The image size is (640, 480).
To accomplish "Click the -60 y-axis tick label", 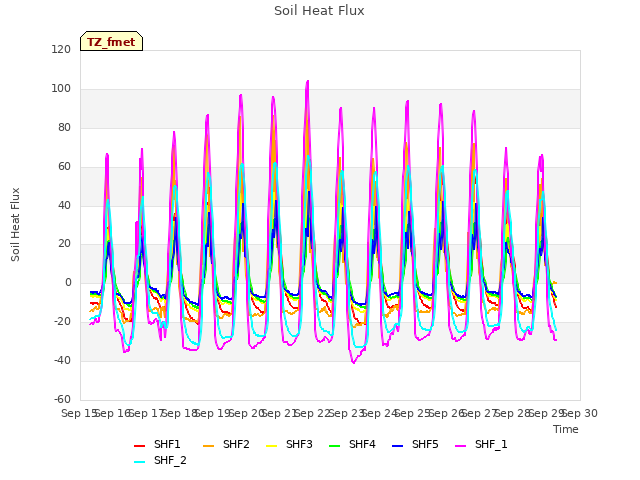I will coord(62,399).
